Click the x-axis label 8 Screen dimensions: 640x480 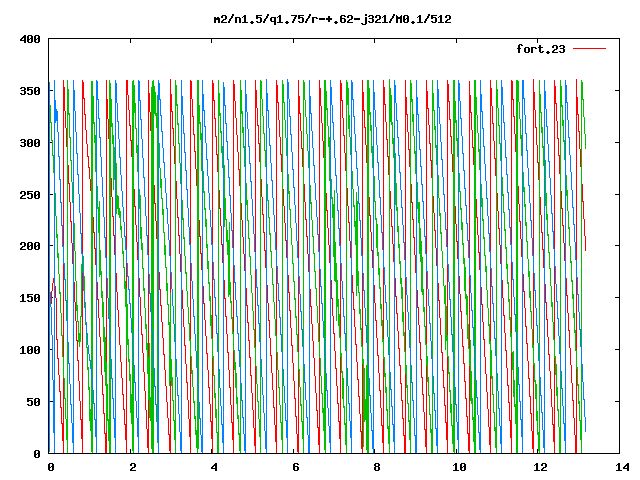tap(377, 467)
